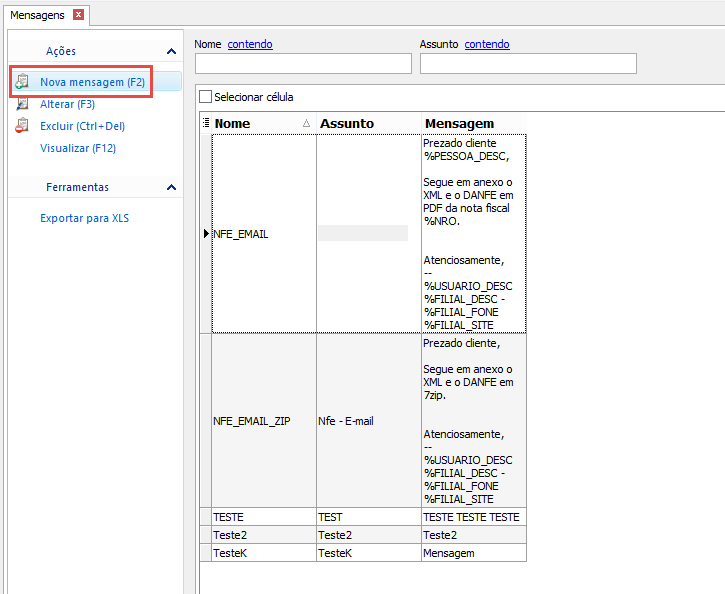The width and height of the screenshot is (725, 594).
Task: Focus the Assunto filter text field
Action: (x=528, y=63)
